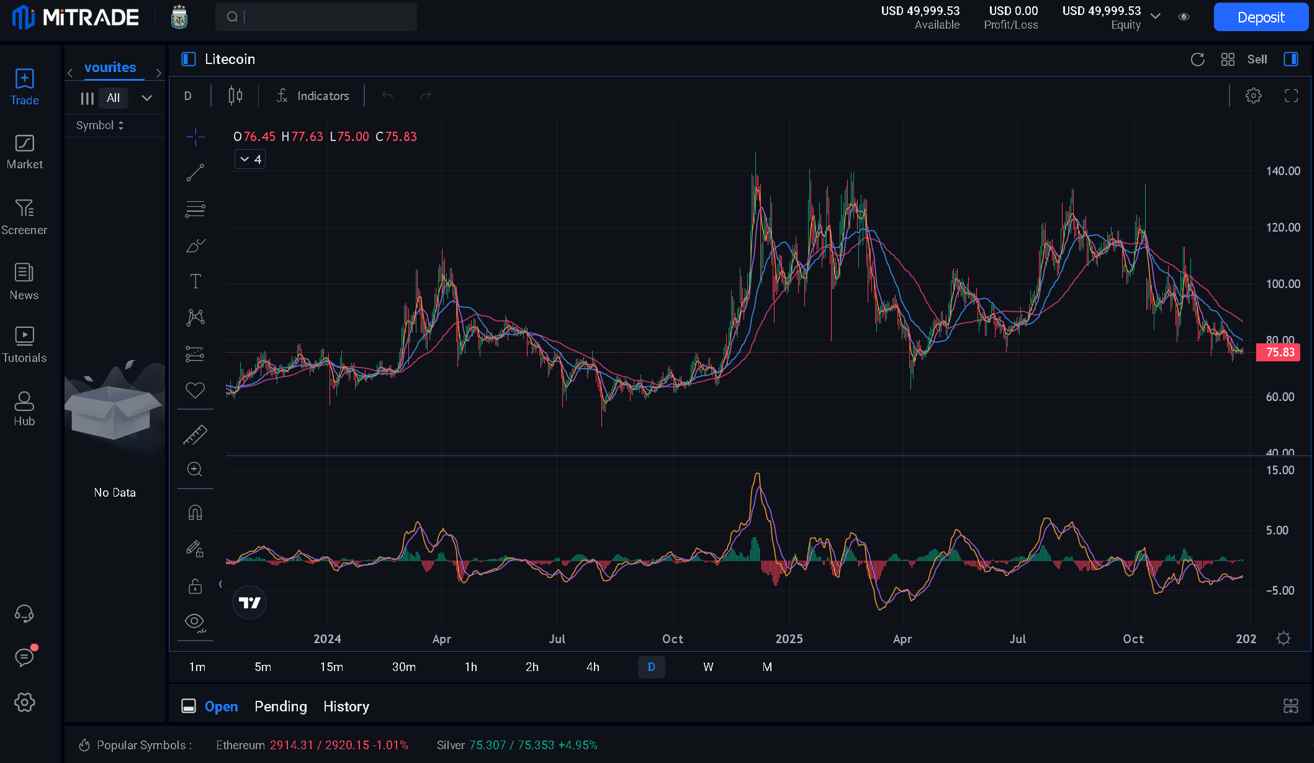Screen dimensions: 1314x763
Task: Select the text annotation tool
Action: coord(195,281)
